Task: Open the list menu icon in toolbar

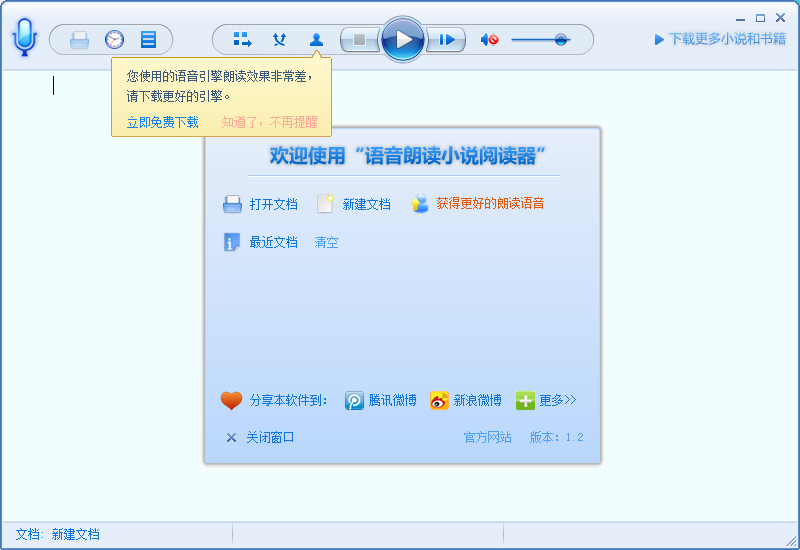Action: [x=148, y=39]
